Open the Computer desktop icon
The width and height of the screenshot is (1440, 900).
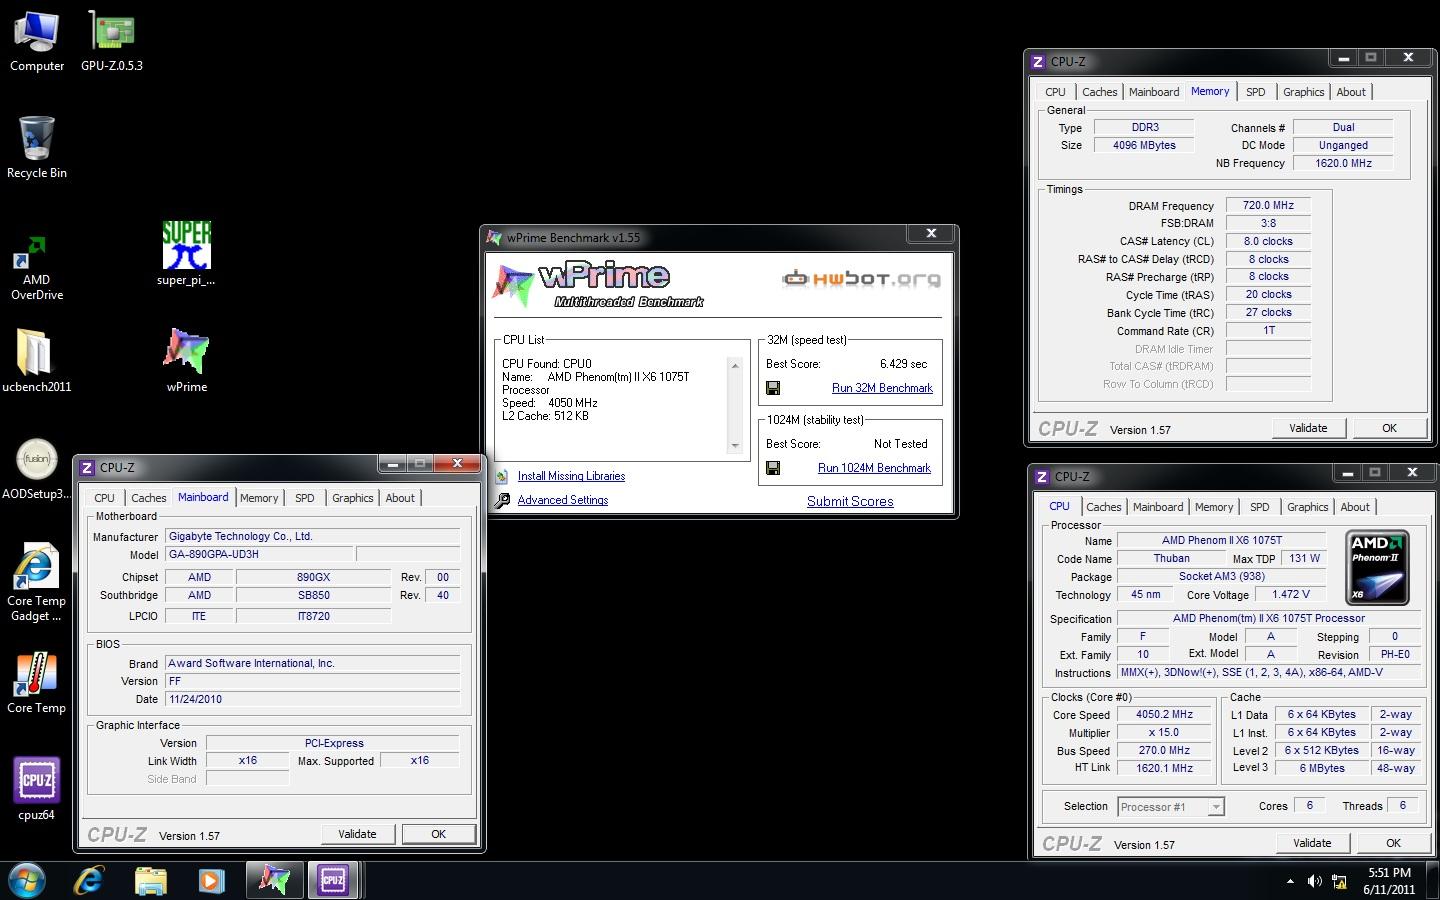tap(37, 40)
